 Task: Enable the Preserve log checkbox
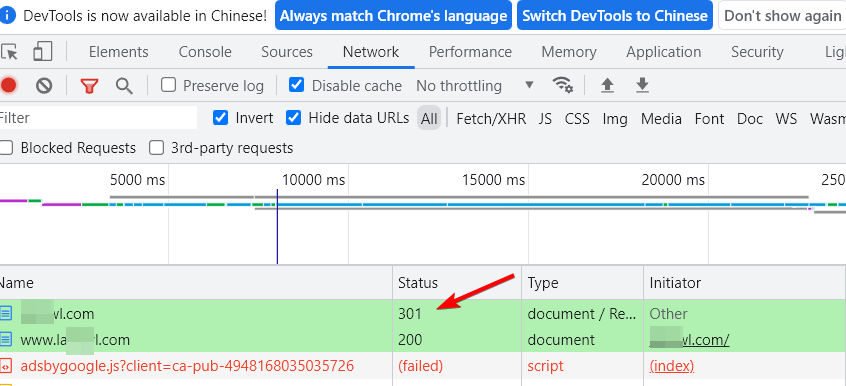169,85
